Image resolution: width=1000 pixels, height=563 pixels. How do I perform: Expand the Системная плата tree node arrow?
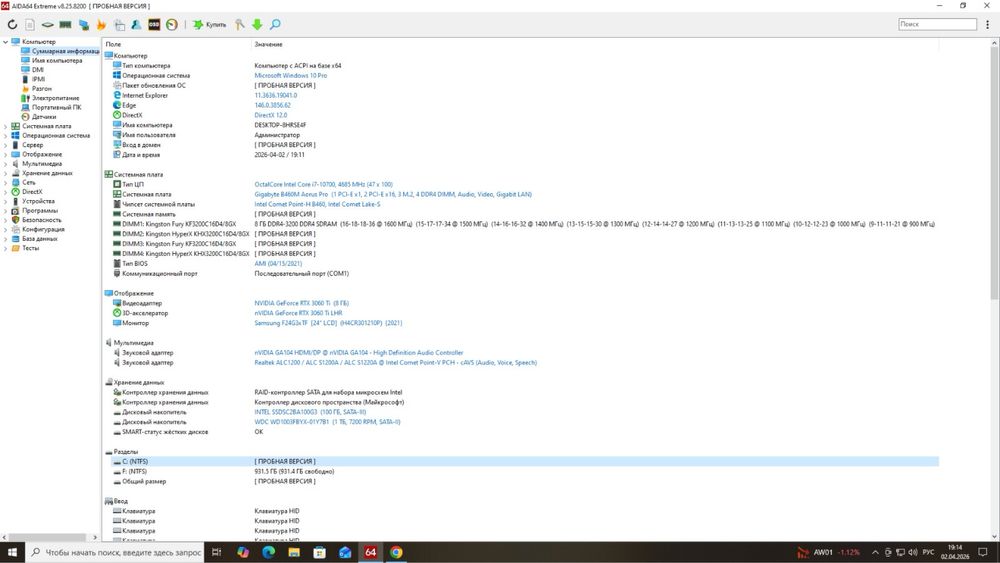pyautogui.click(x=5, y=126)
